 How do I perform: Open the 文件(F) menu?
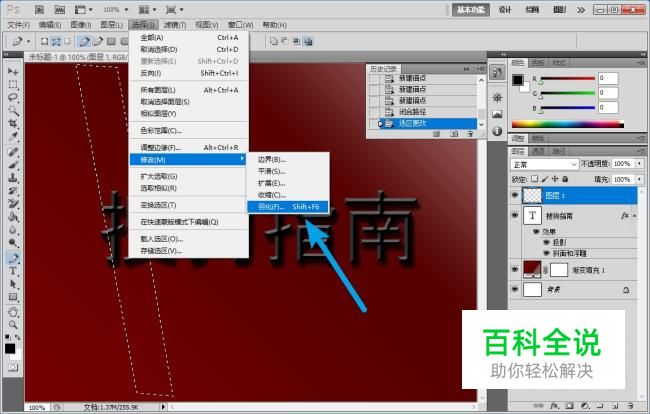[x=19, y=25]
